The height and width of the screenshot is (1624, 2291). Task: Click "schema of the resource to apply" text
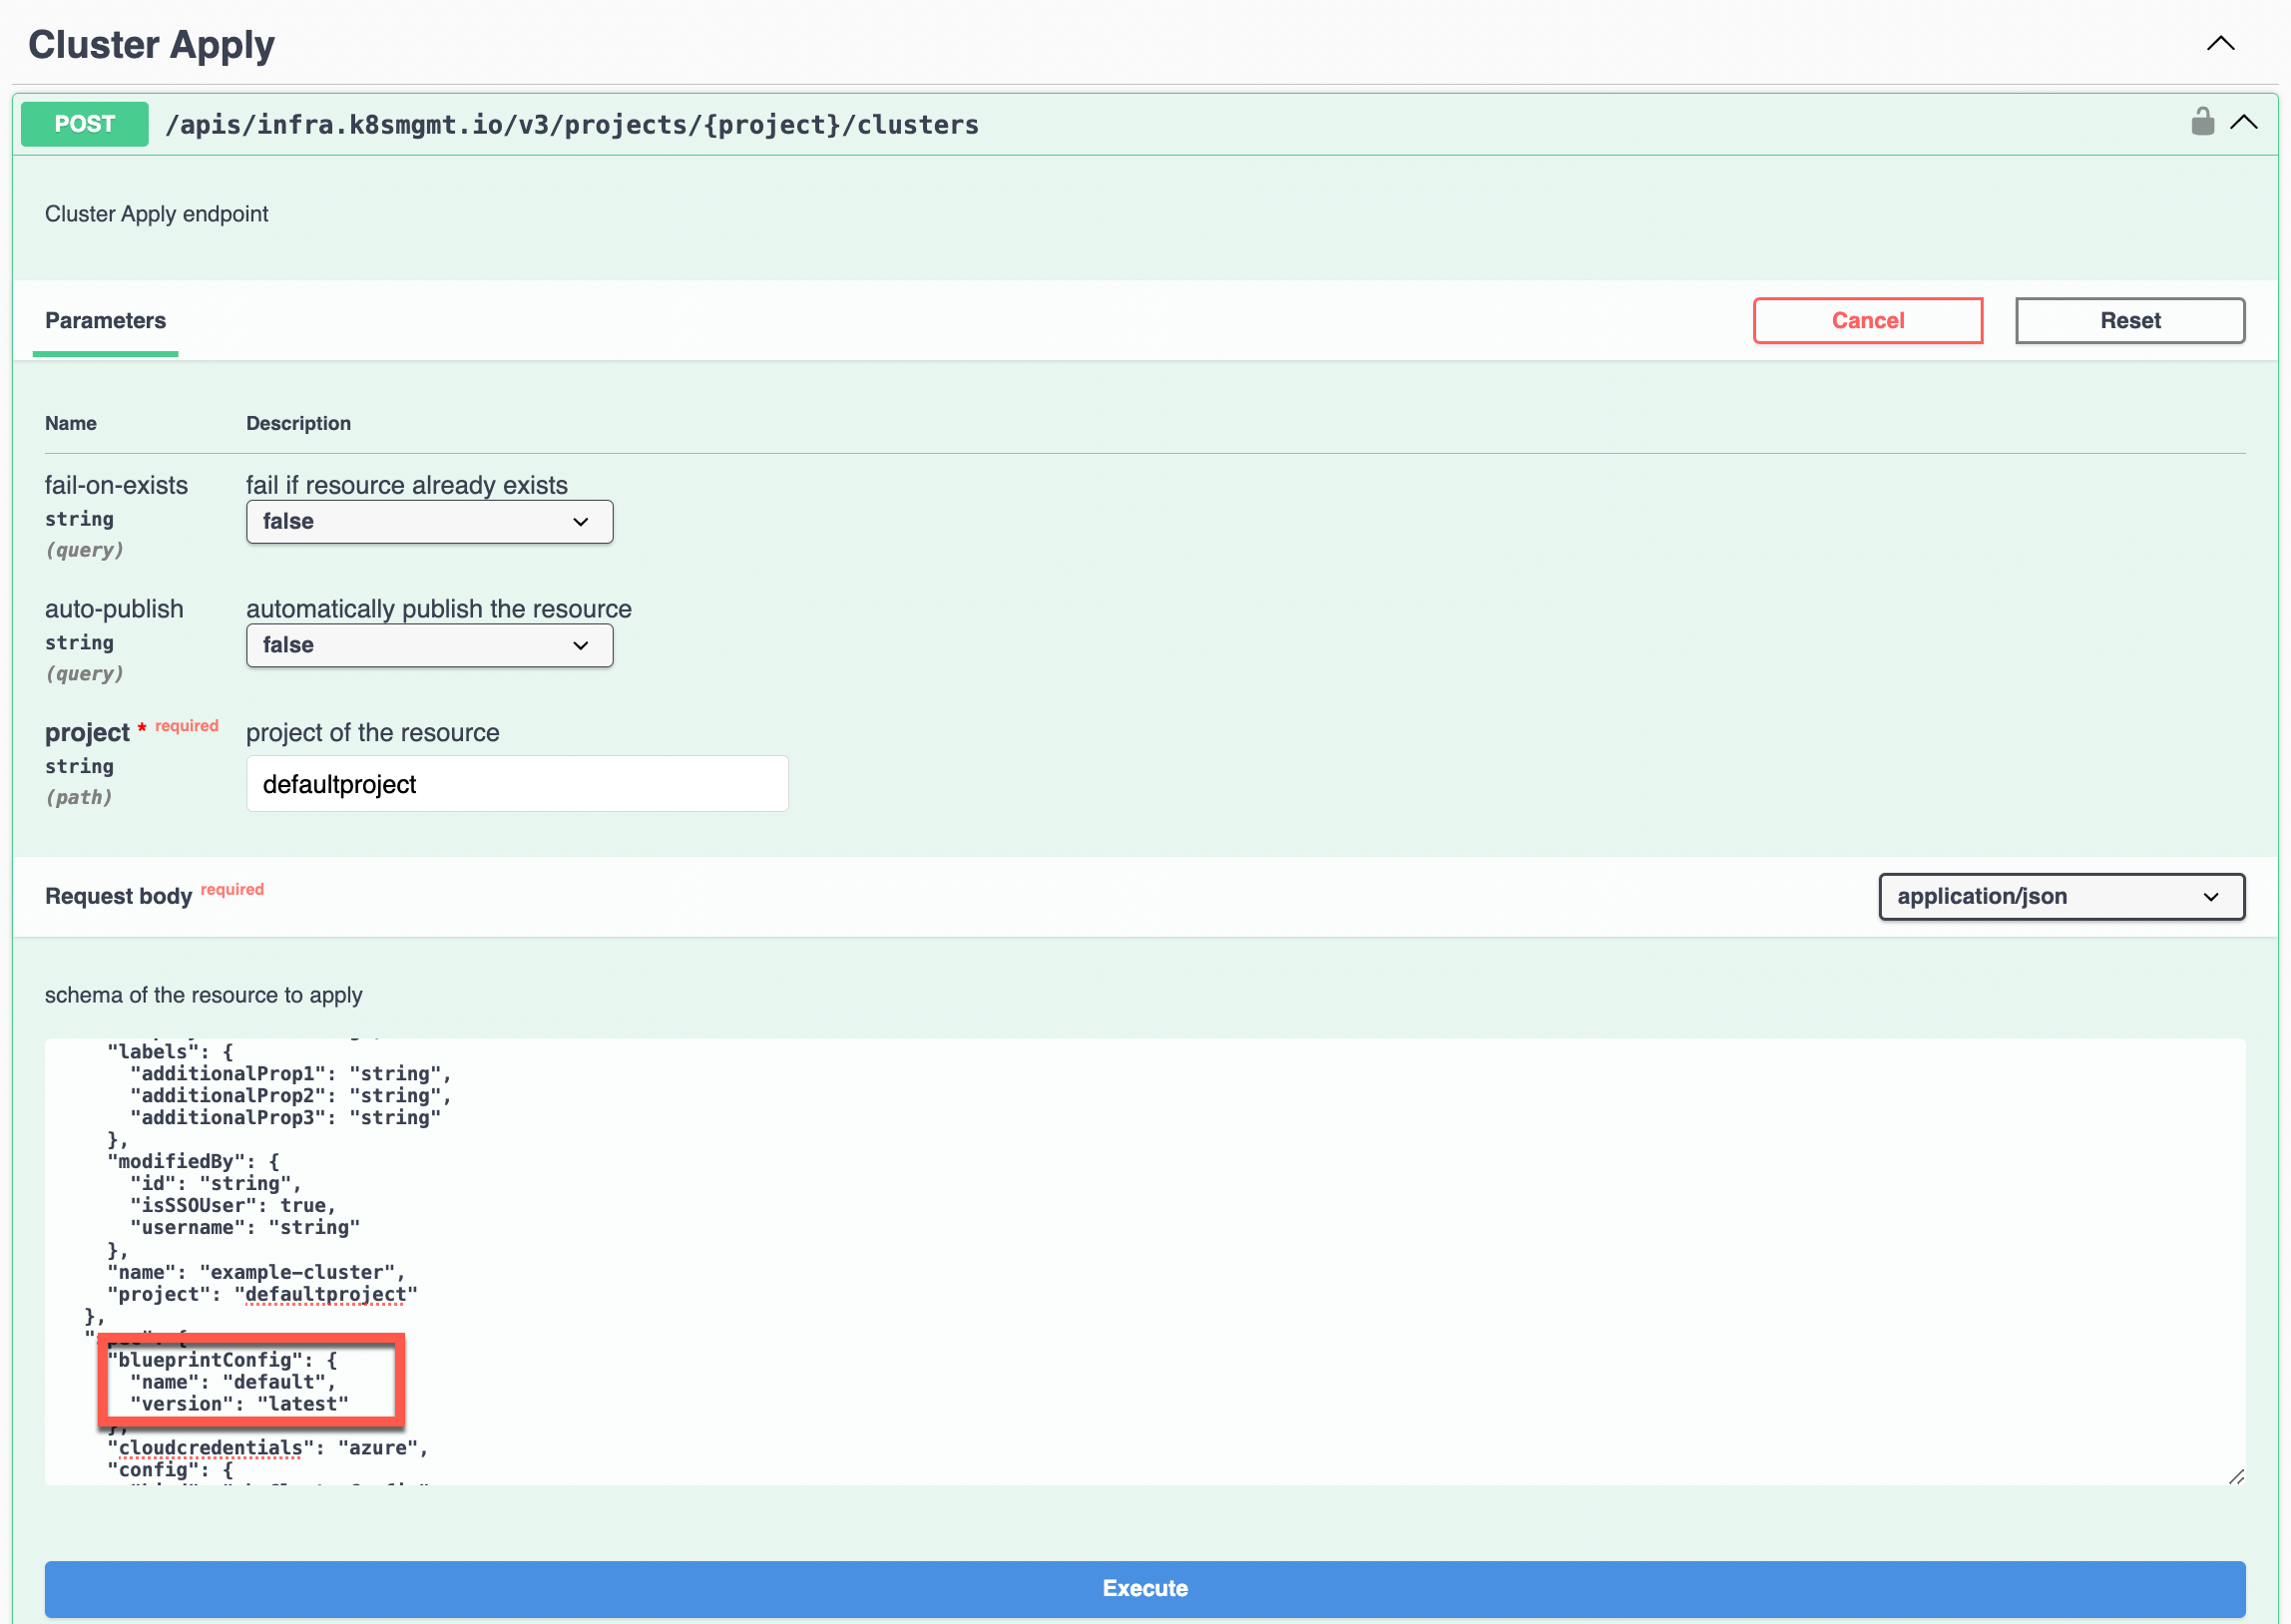(x=204, y=995)
